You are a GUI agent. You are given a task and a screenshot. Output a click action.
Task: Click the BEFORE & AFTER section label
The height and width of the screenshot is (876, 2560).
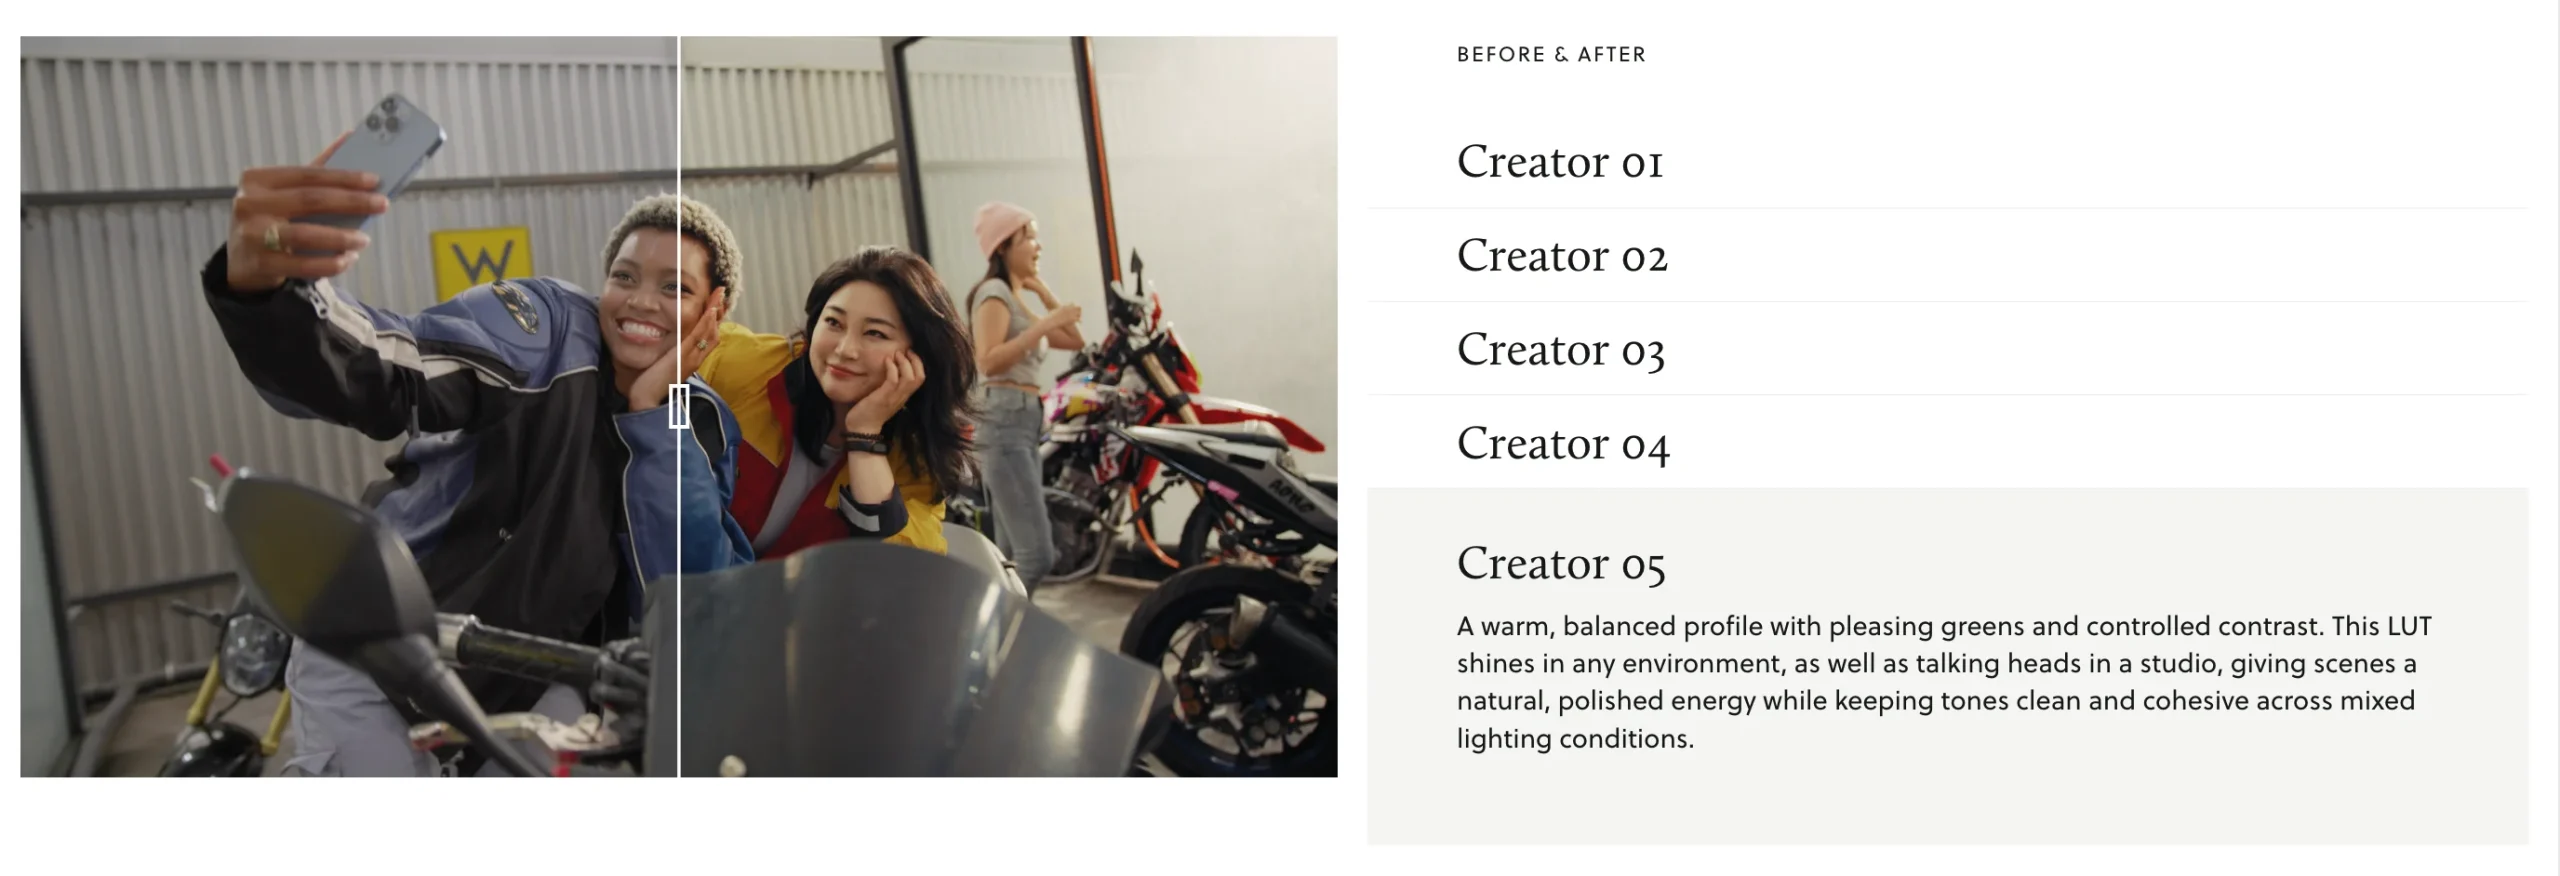click(x=1551, y=55)
